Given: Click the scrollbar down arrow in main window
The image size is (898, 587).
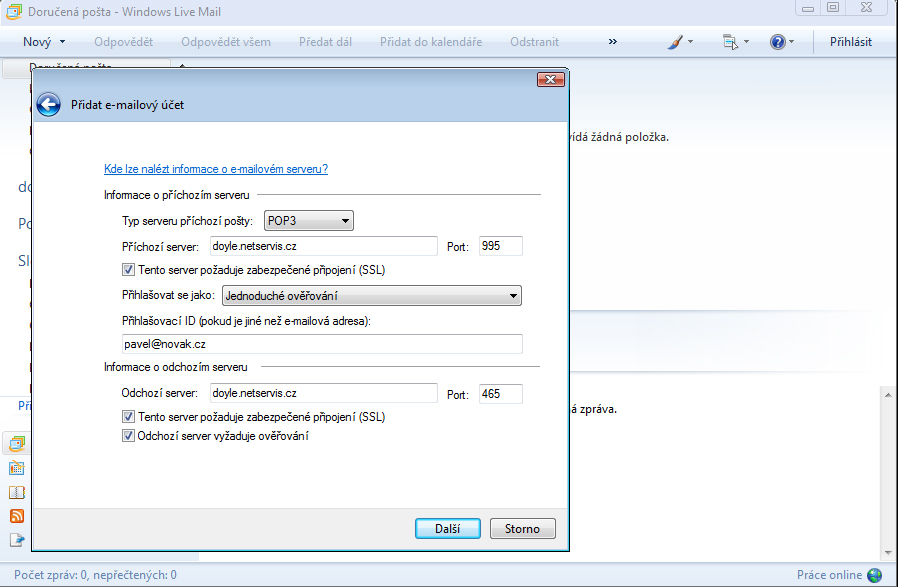Looking at the screenshot, I should (x=888, y=553).
